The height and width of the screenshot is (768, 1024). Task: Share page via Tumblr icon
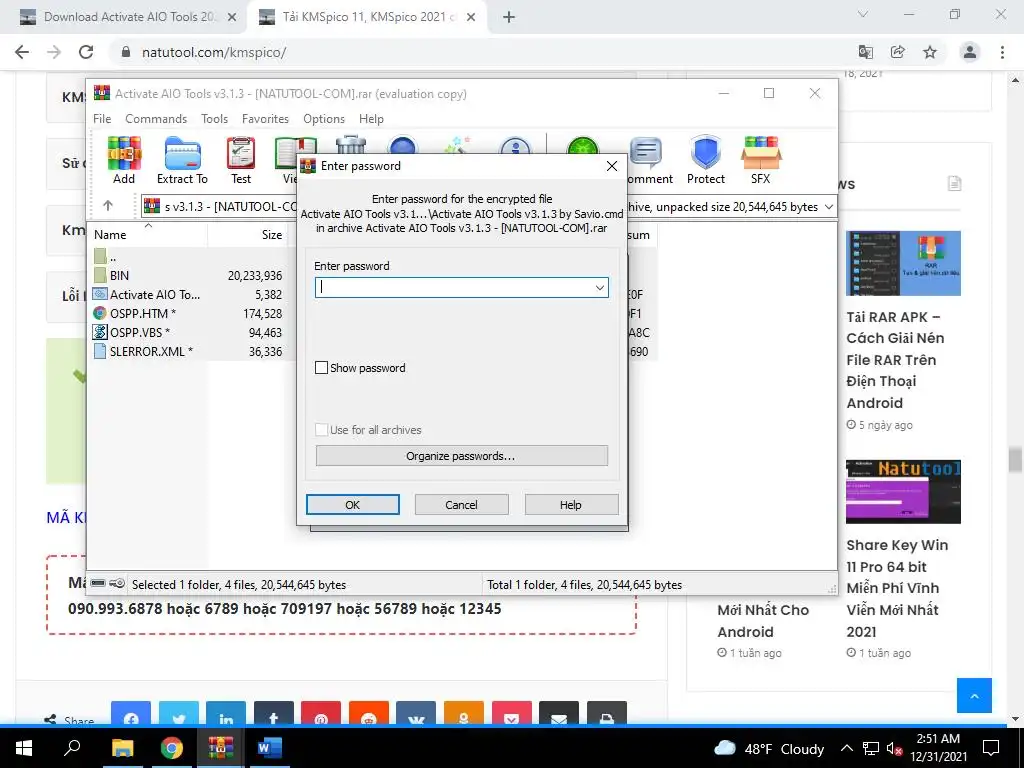coord(274,714)
